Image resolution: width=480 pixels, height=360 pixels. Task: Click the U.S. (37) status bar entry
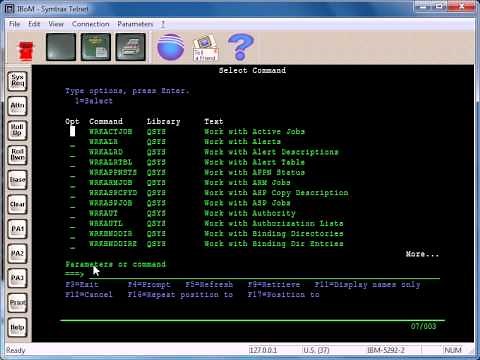316,350
